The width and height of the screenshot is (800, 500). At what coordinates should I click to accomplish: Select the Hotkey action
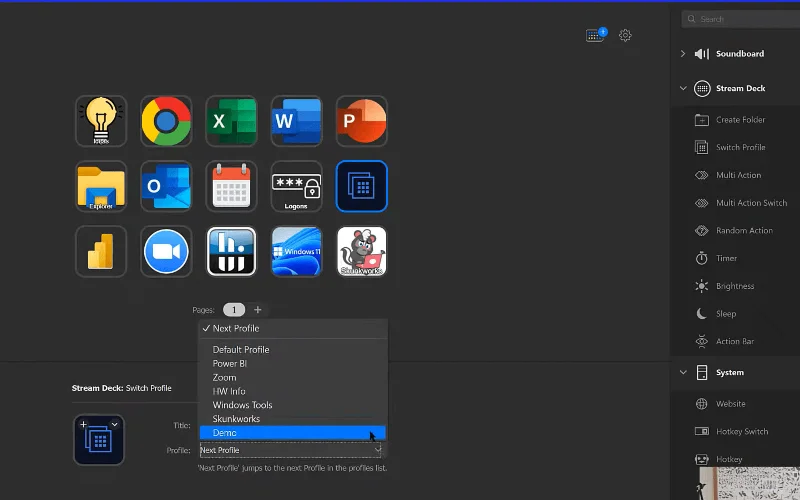[x=730, y=459]
